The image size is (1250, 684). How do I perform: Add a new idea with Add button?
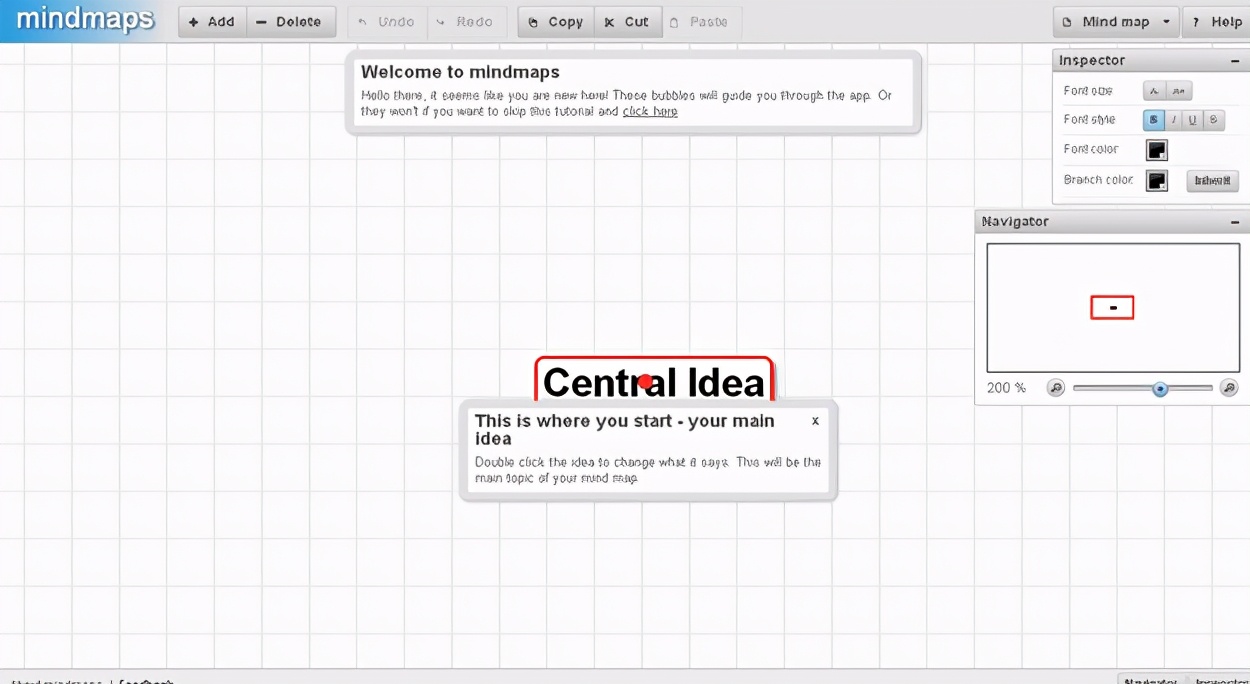pos(212,22)
